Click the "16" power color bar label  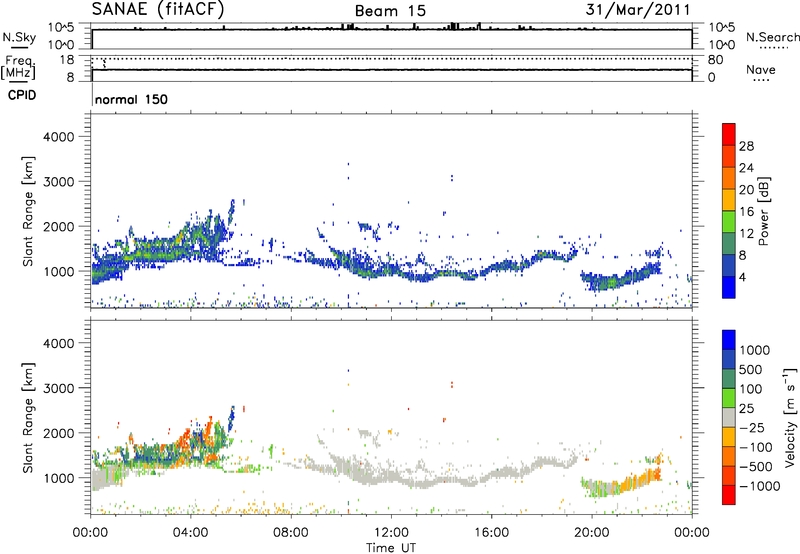pyautogui.click(x=746, y=212)
